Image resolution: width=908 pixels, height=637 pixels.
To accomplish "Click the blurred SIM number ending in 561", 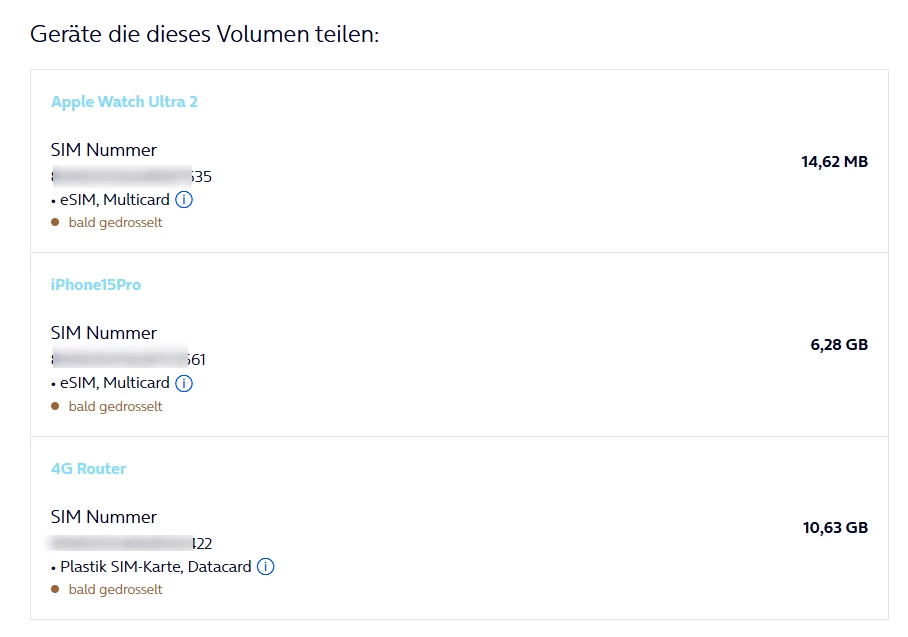I will click(128, 360).
